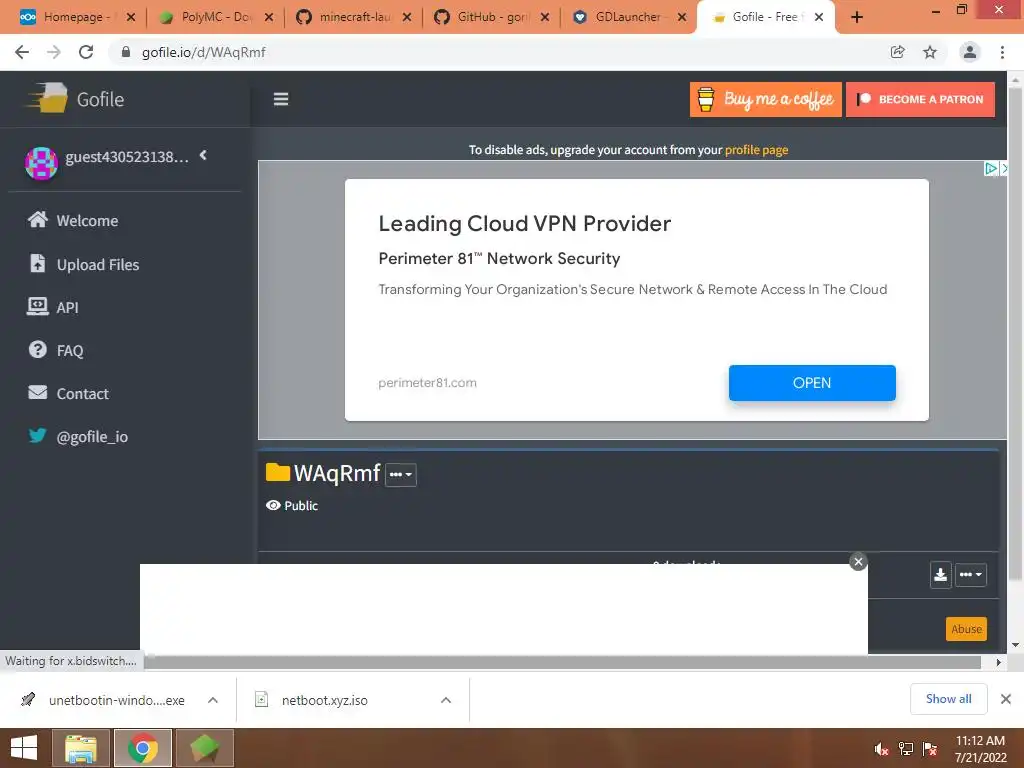Click Become a Patron button

coord(920,99)
